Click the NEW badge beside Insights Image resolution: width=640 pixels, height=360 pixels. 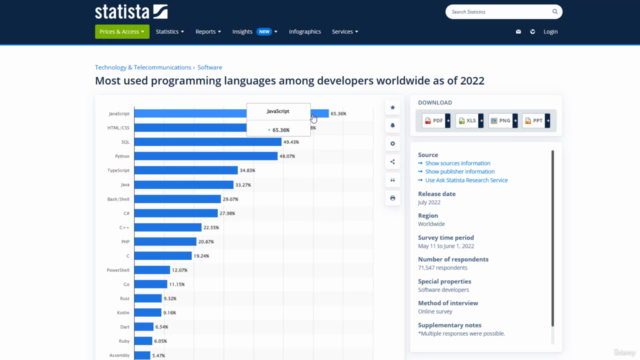tap(264, 31)
